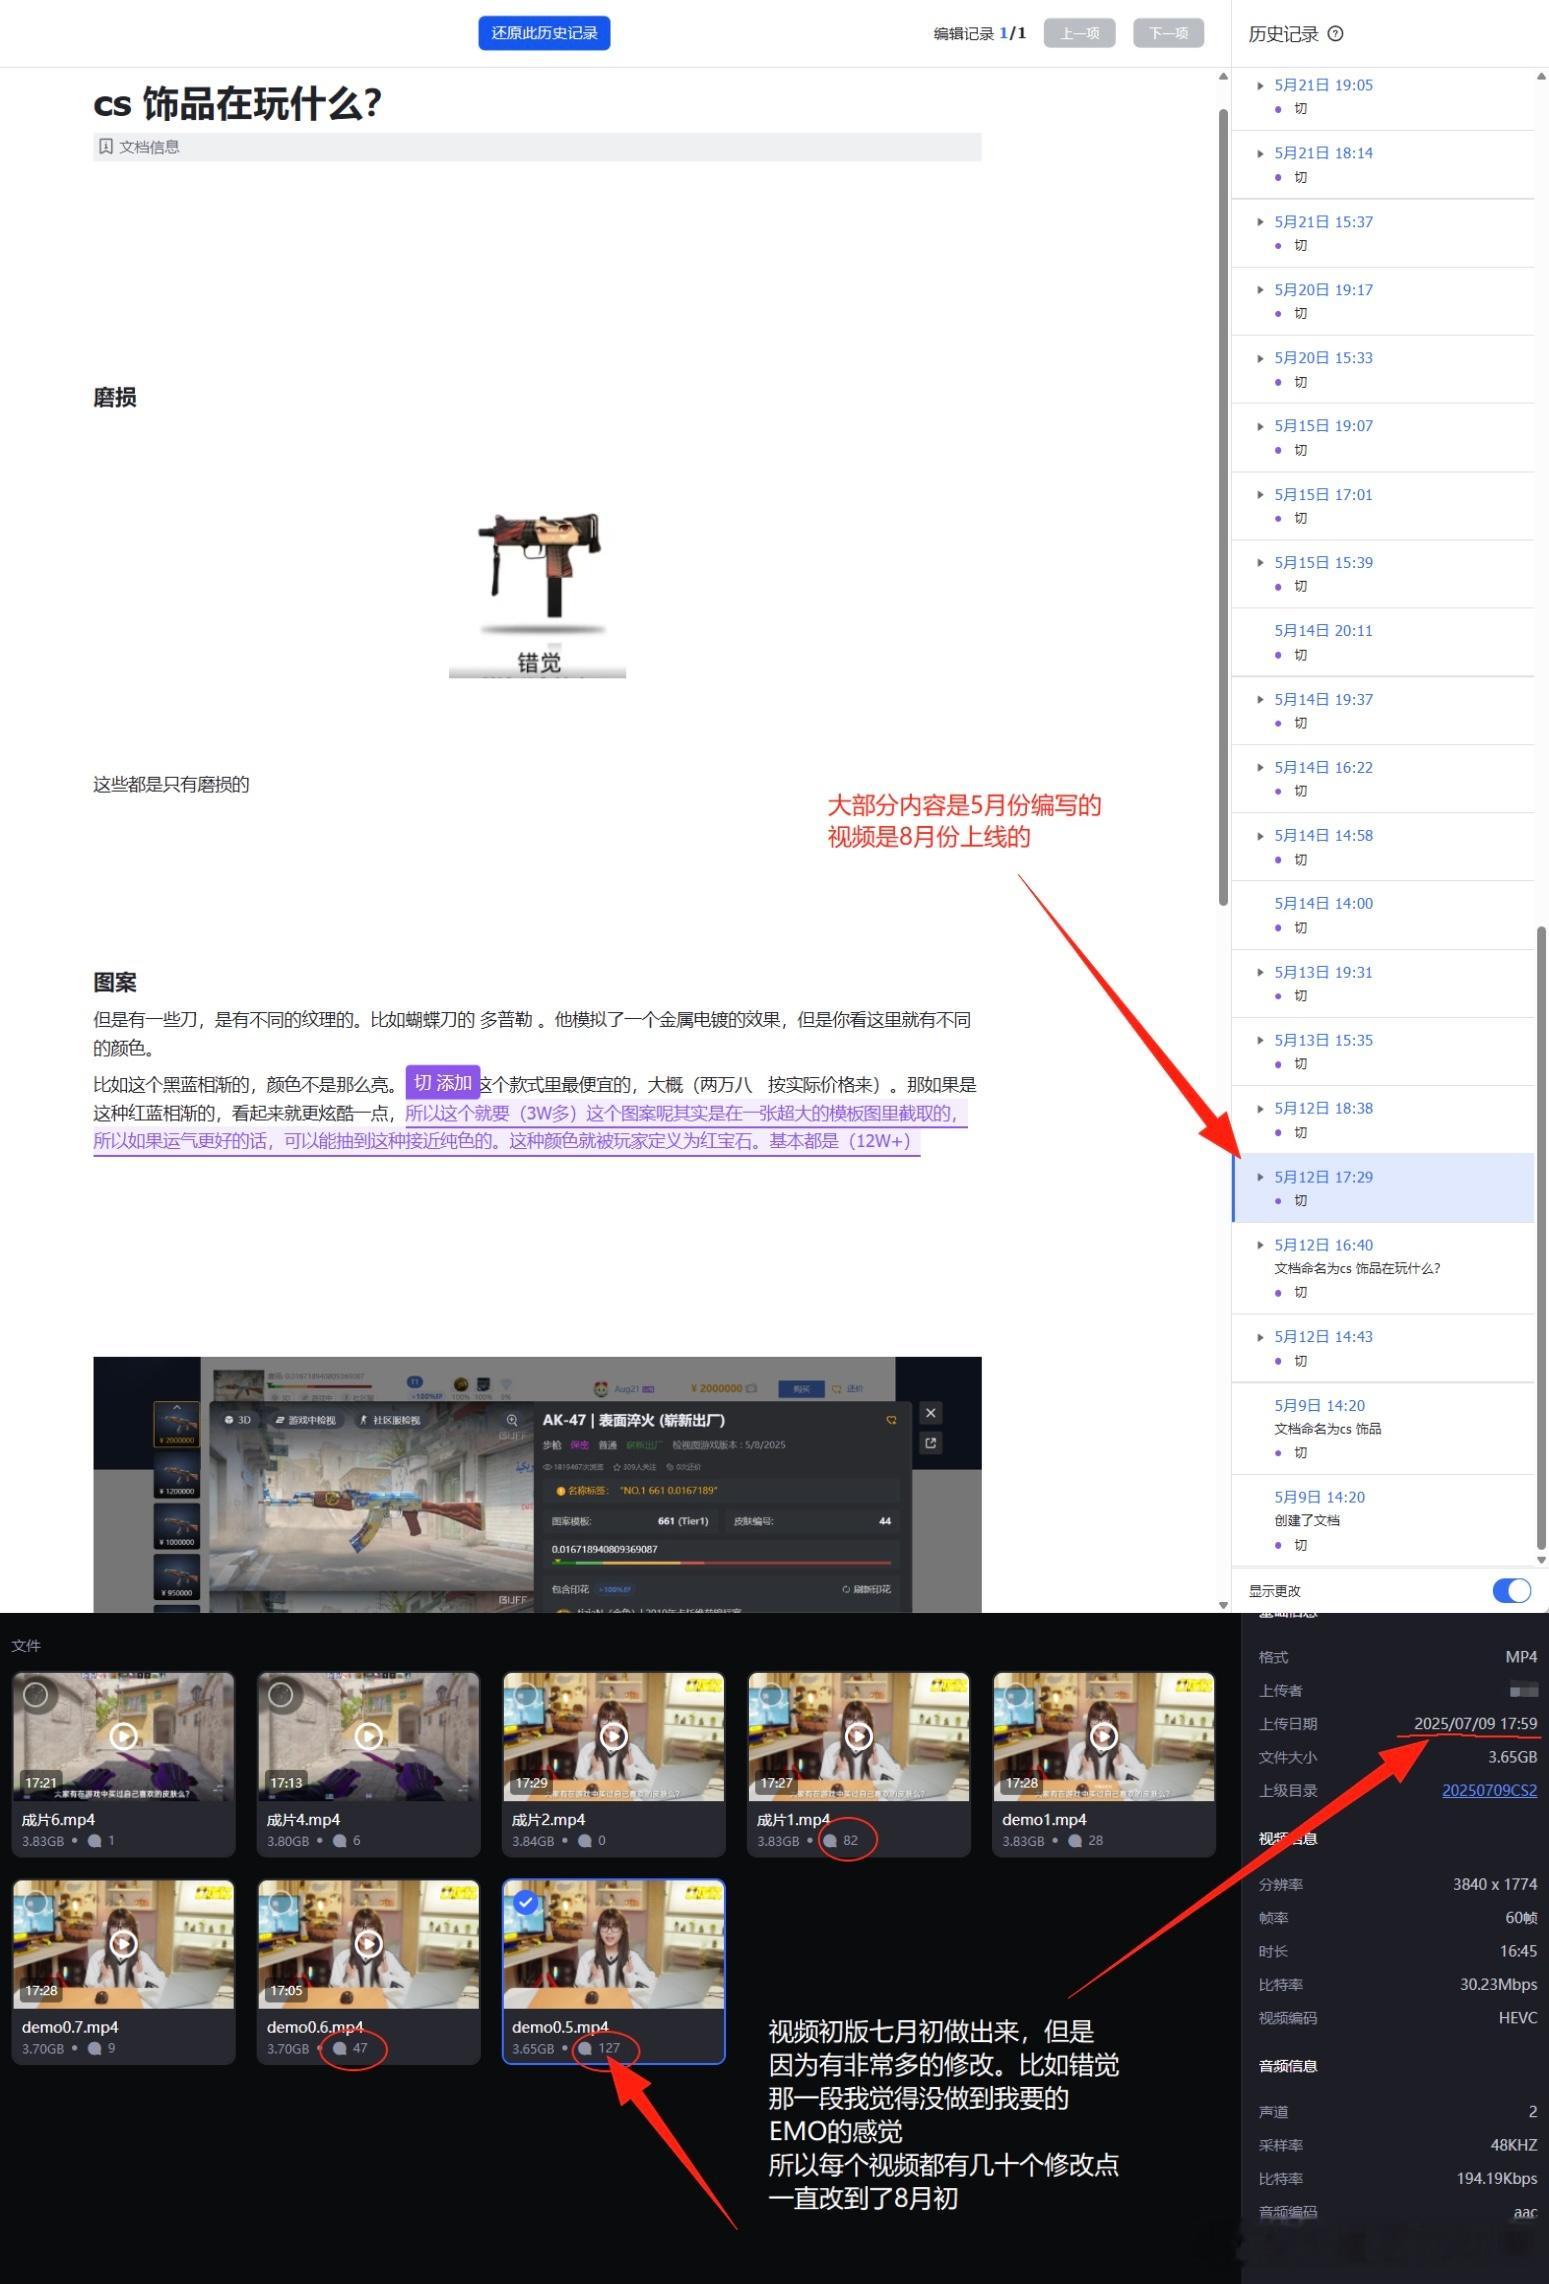1549x2284 pixels.
Task: Play the 成片4.mp4 video
Action: 369,1736
